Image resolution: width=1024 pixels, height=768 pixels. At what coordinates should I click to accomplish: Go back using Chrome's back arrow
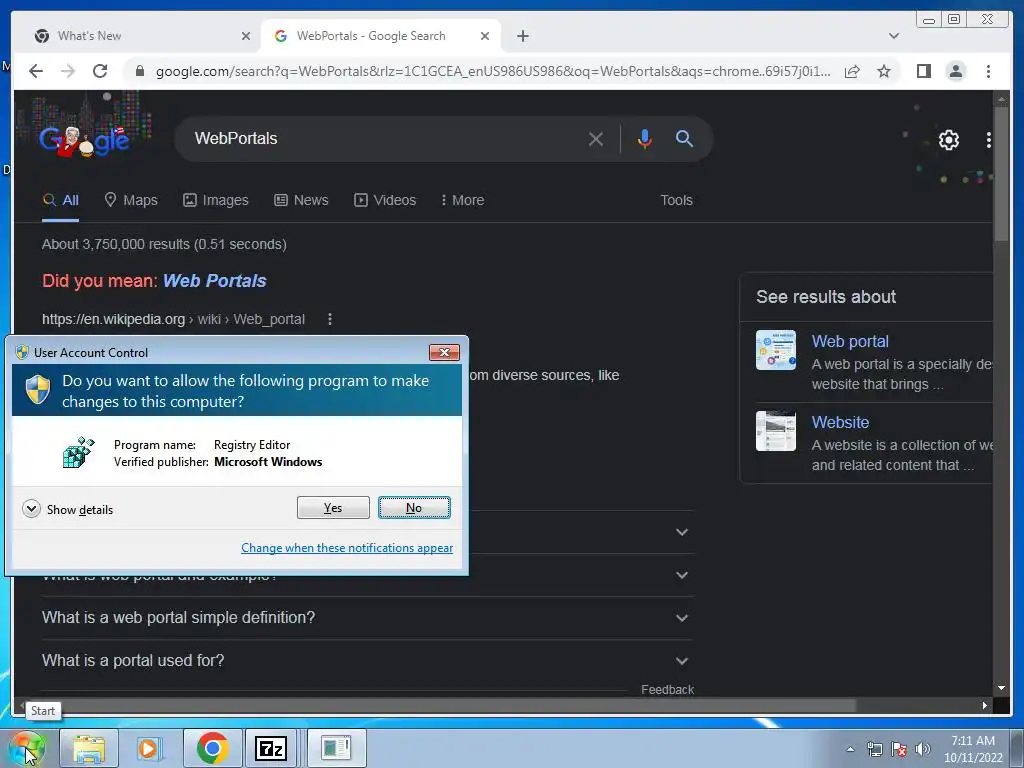pos(36,71)
